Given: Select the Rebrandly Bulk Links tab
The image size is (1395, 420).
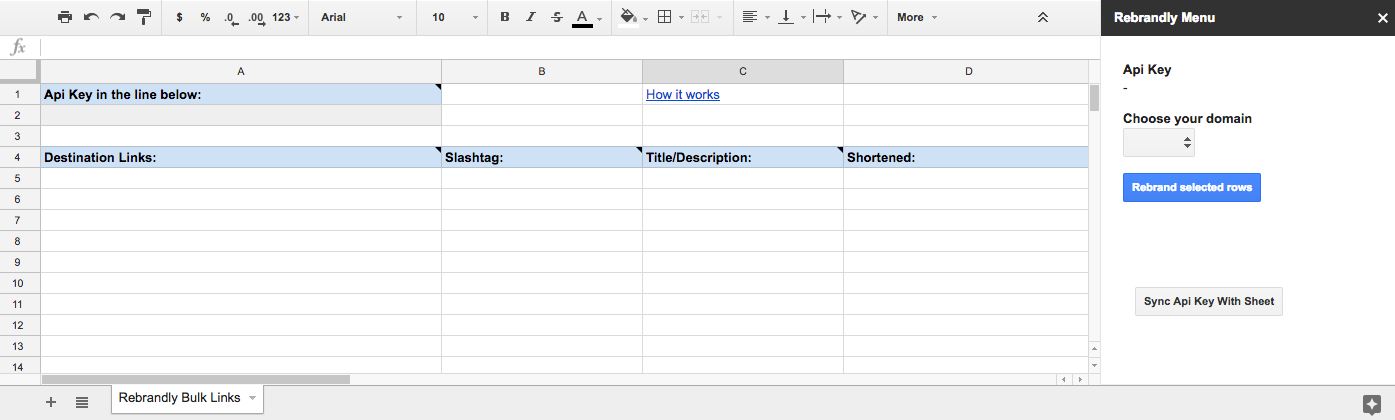Looking at the screenshot, I should click(187, 398).
